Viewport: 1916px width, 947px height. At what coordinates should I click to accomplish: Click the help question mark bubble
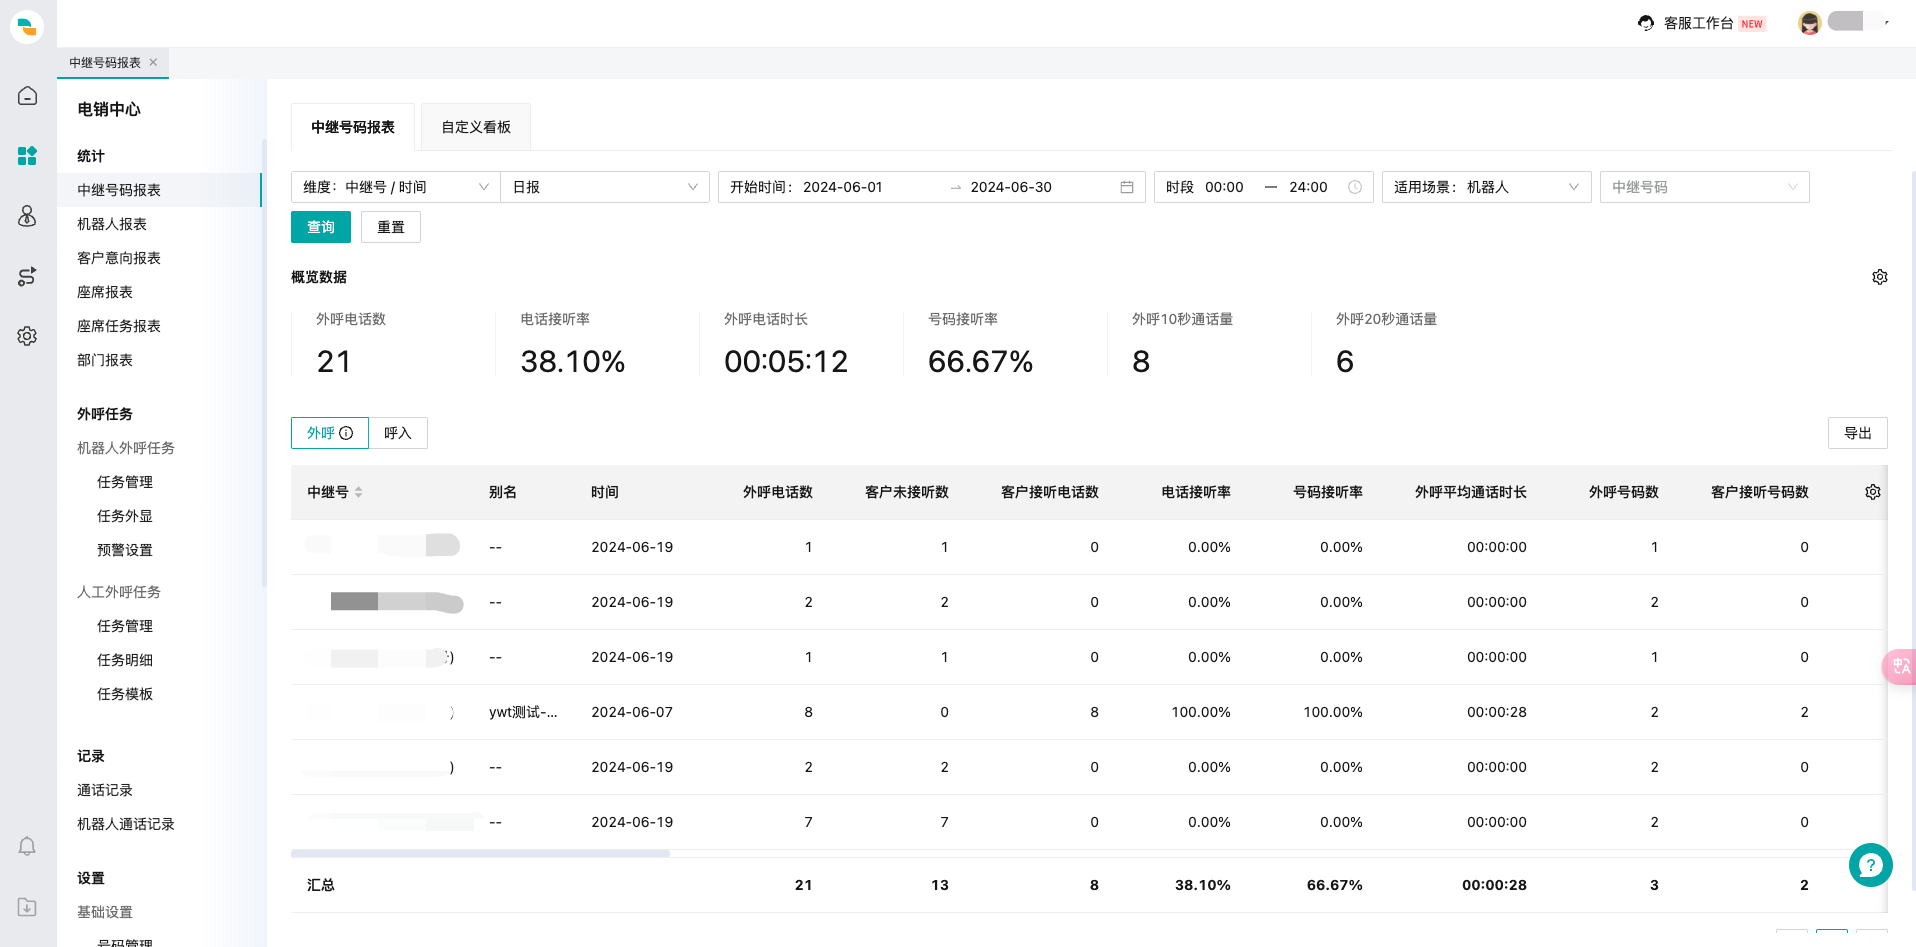click(1871, 865)
